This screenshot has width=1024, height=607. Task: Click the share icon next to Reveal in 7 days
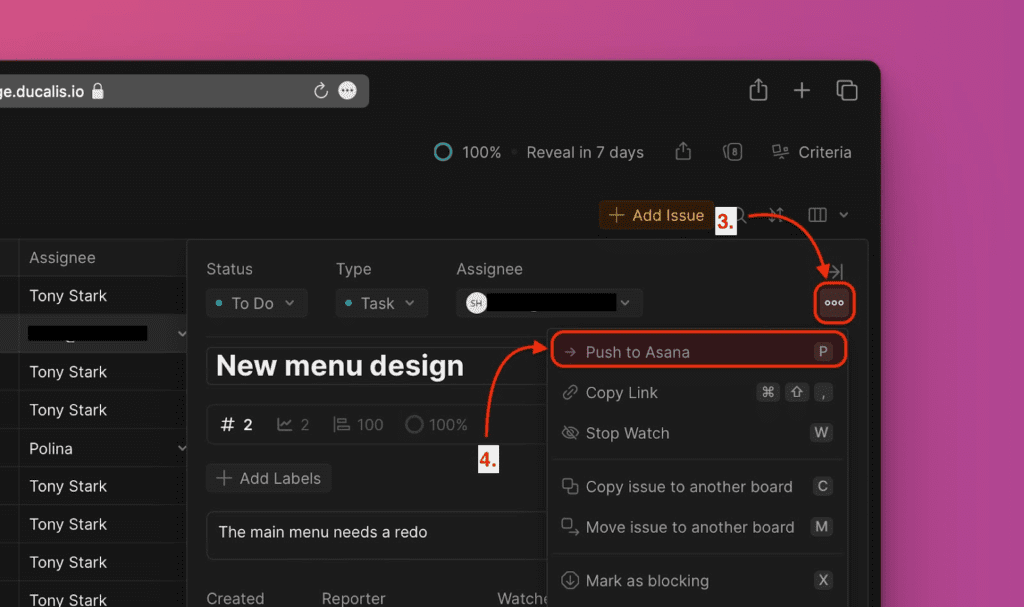(x=683, y=151)
